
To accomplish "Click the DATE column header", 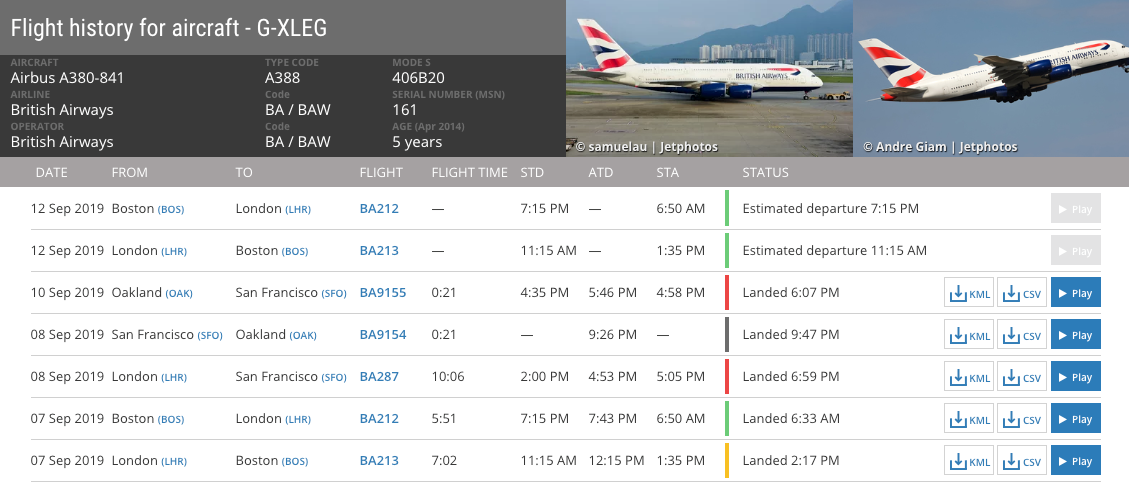I will (51, 172).
